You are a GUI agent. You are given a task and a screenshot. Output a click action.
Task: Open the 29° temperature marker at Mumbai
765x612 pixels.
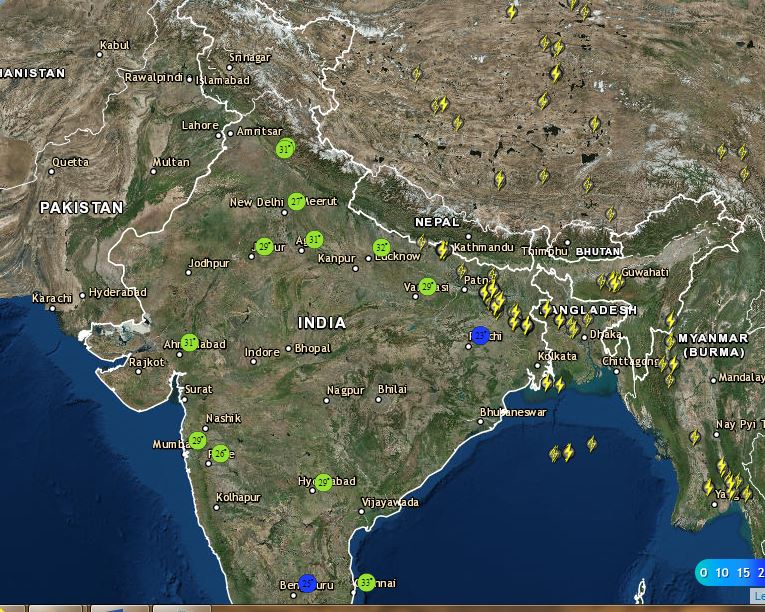197,441
